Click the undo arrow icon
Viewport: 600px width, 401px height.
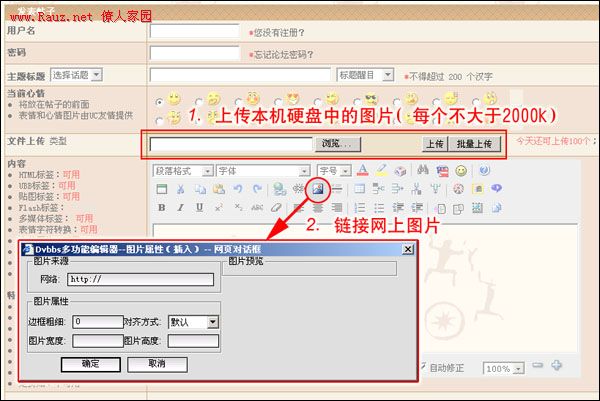(x=238, y=188)
